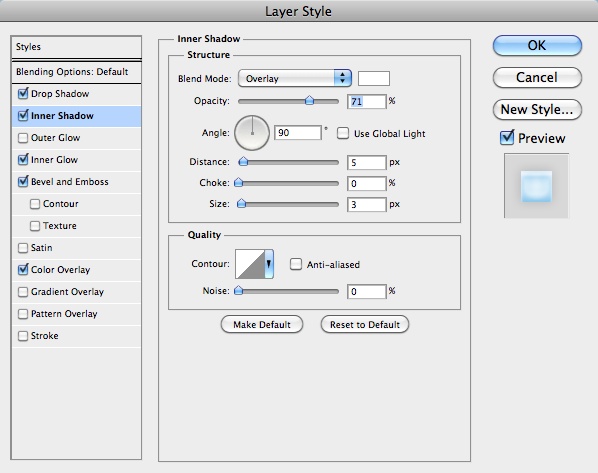Click the OK button
The image size is (598, 473).
537,45
